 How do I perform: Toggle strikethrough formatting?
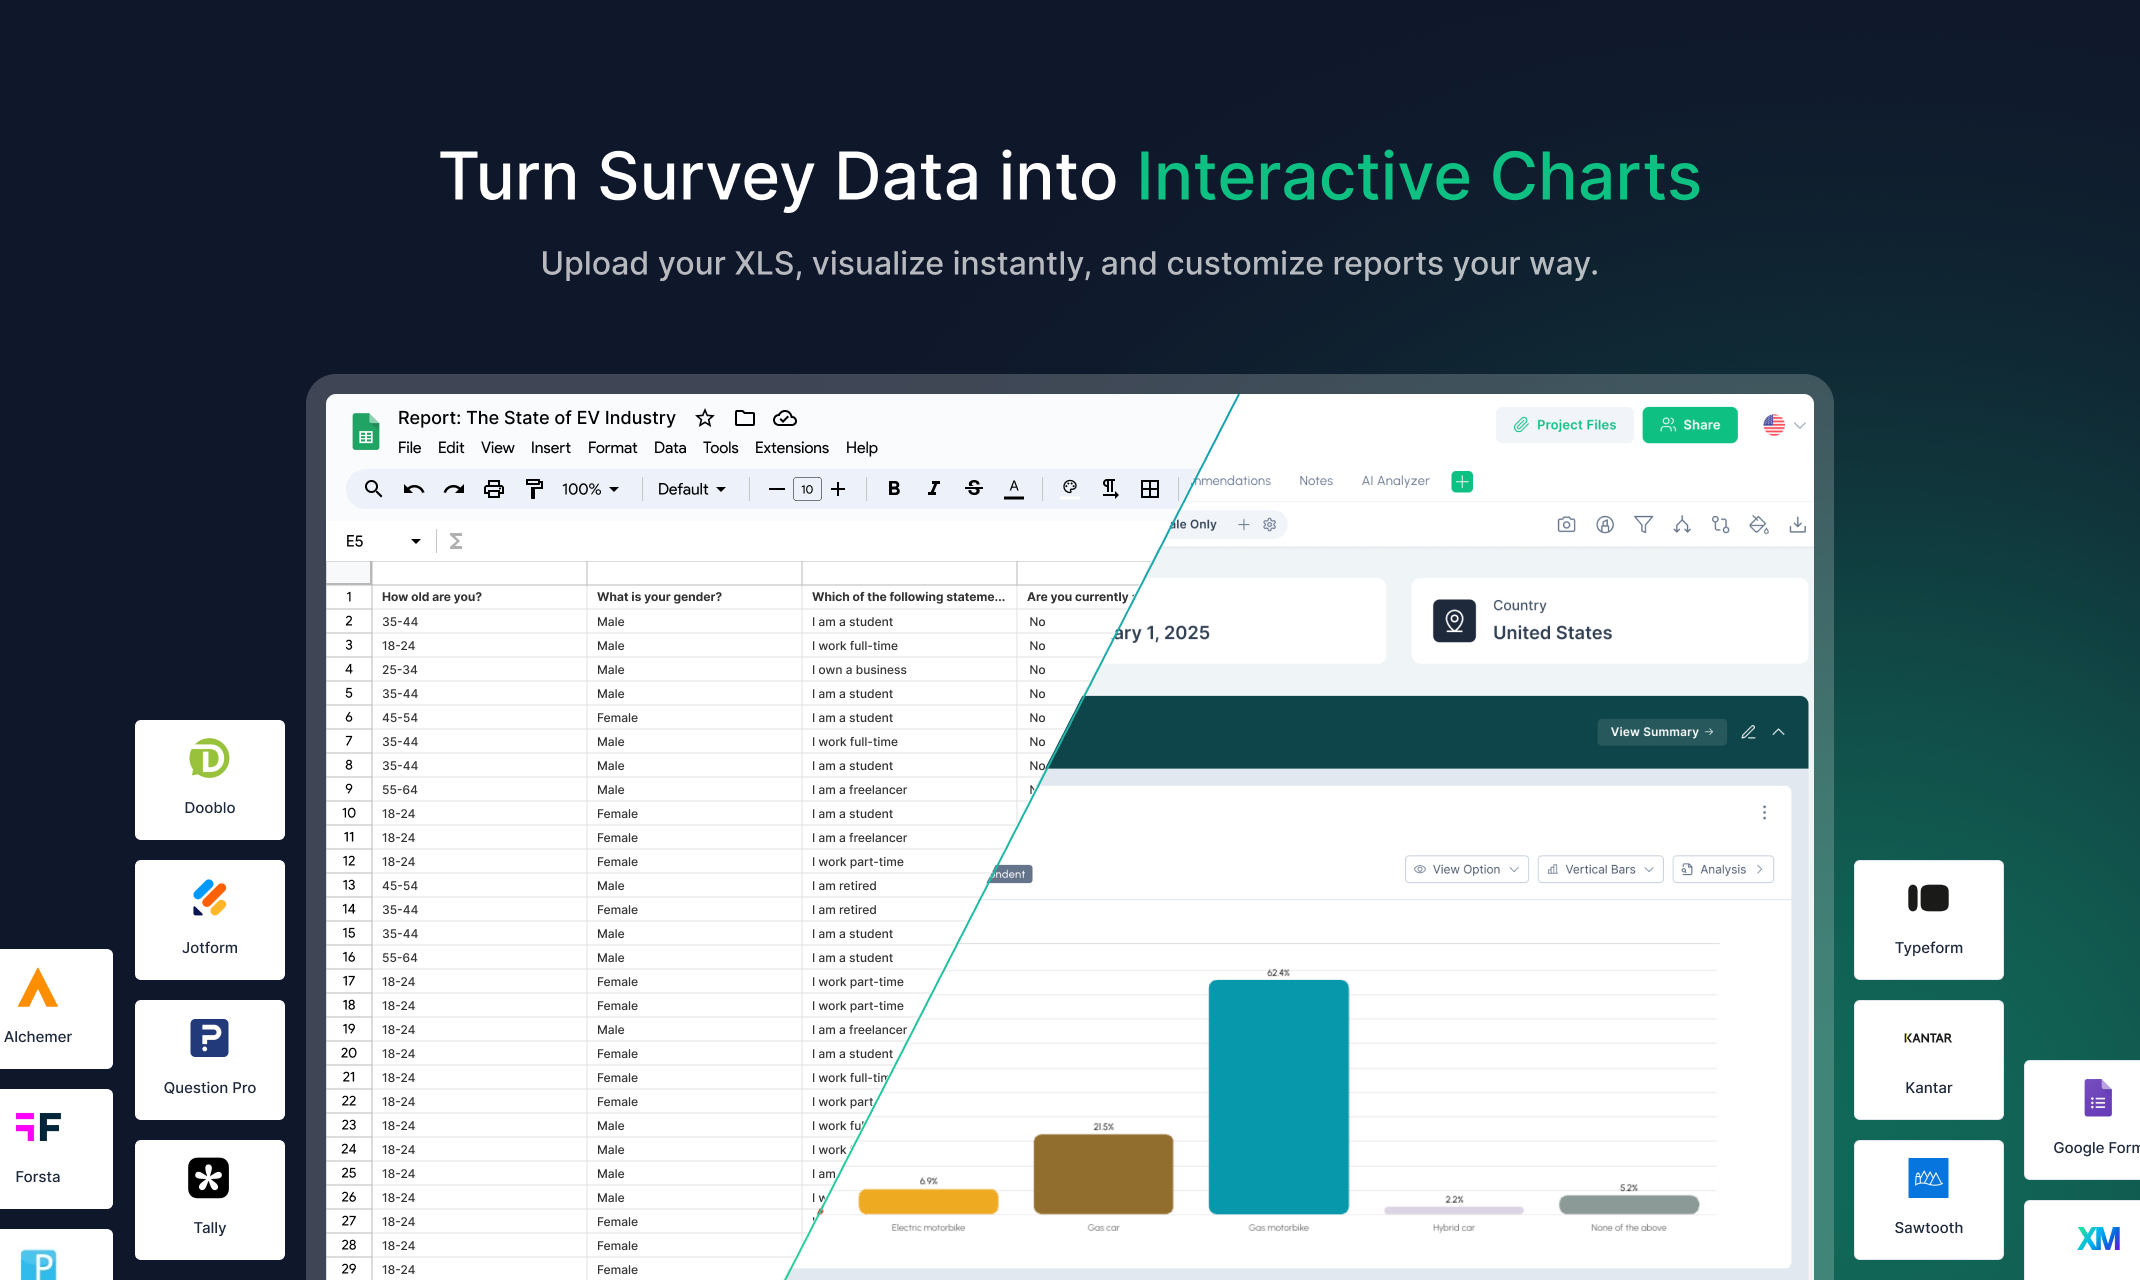[x=974, y=489]
